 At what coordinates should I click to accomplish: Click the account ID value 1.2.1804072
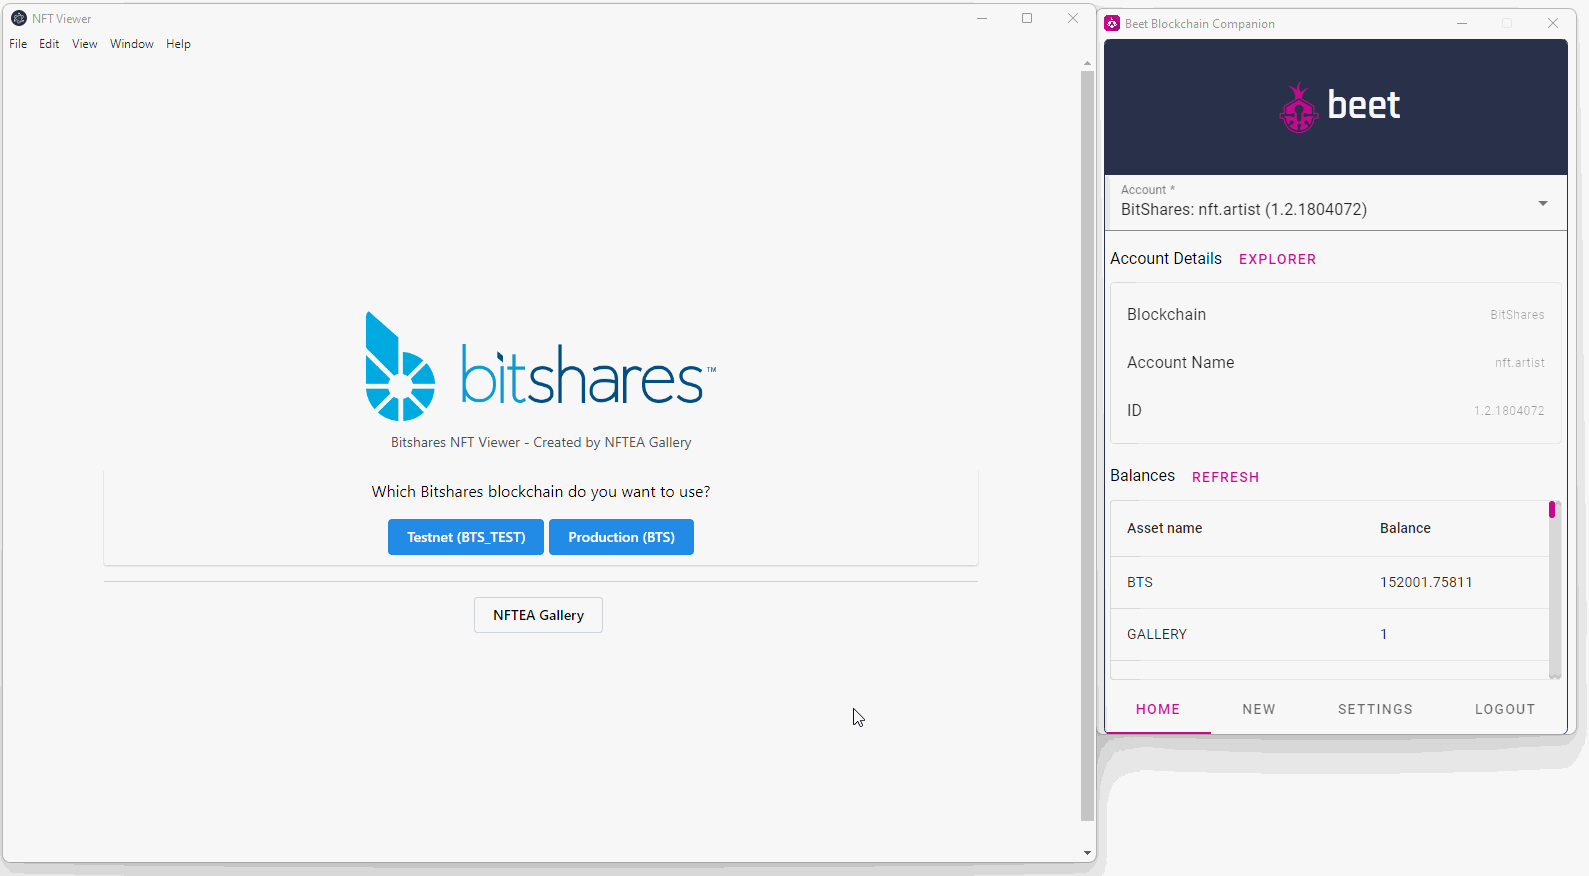tap(1509, 411)
